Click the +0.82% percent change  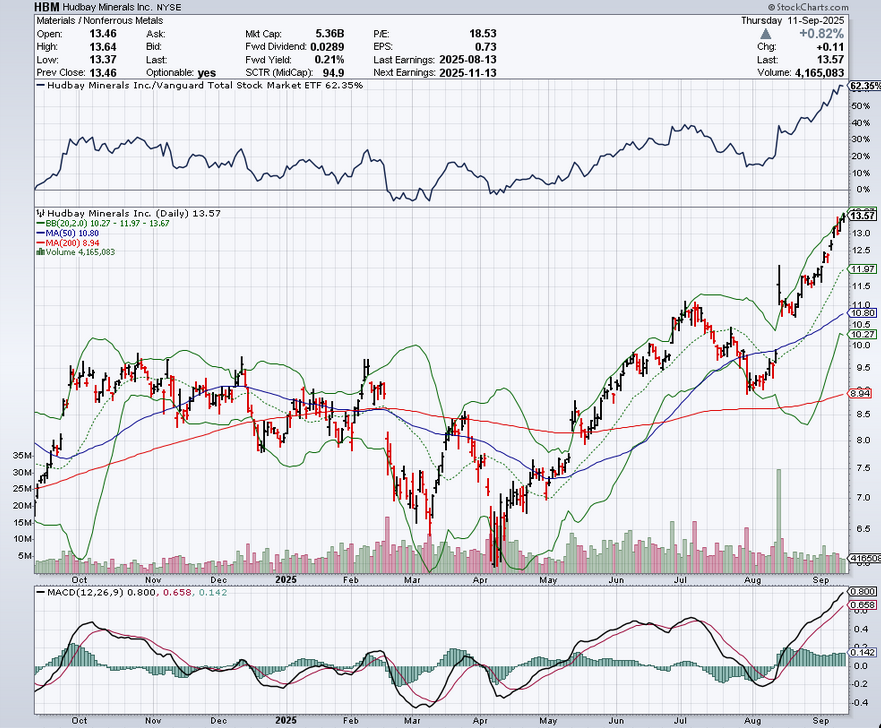click(x=821, y=34)
